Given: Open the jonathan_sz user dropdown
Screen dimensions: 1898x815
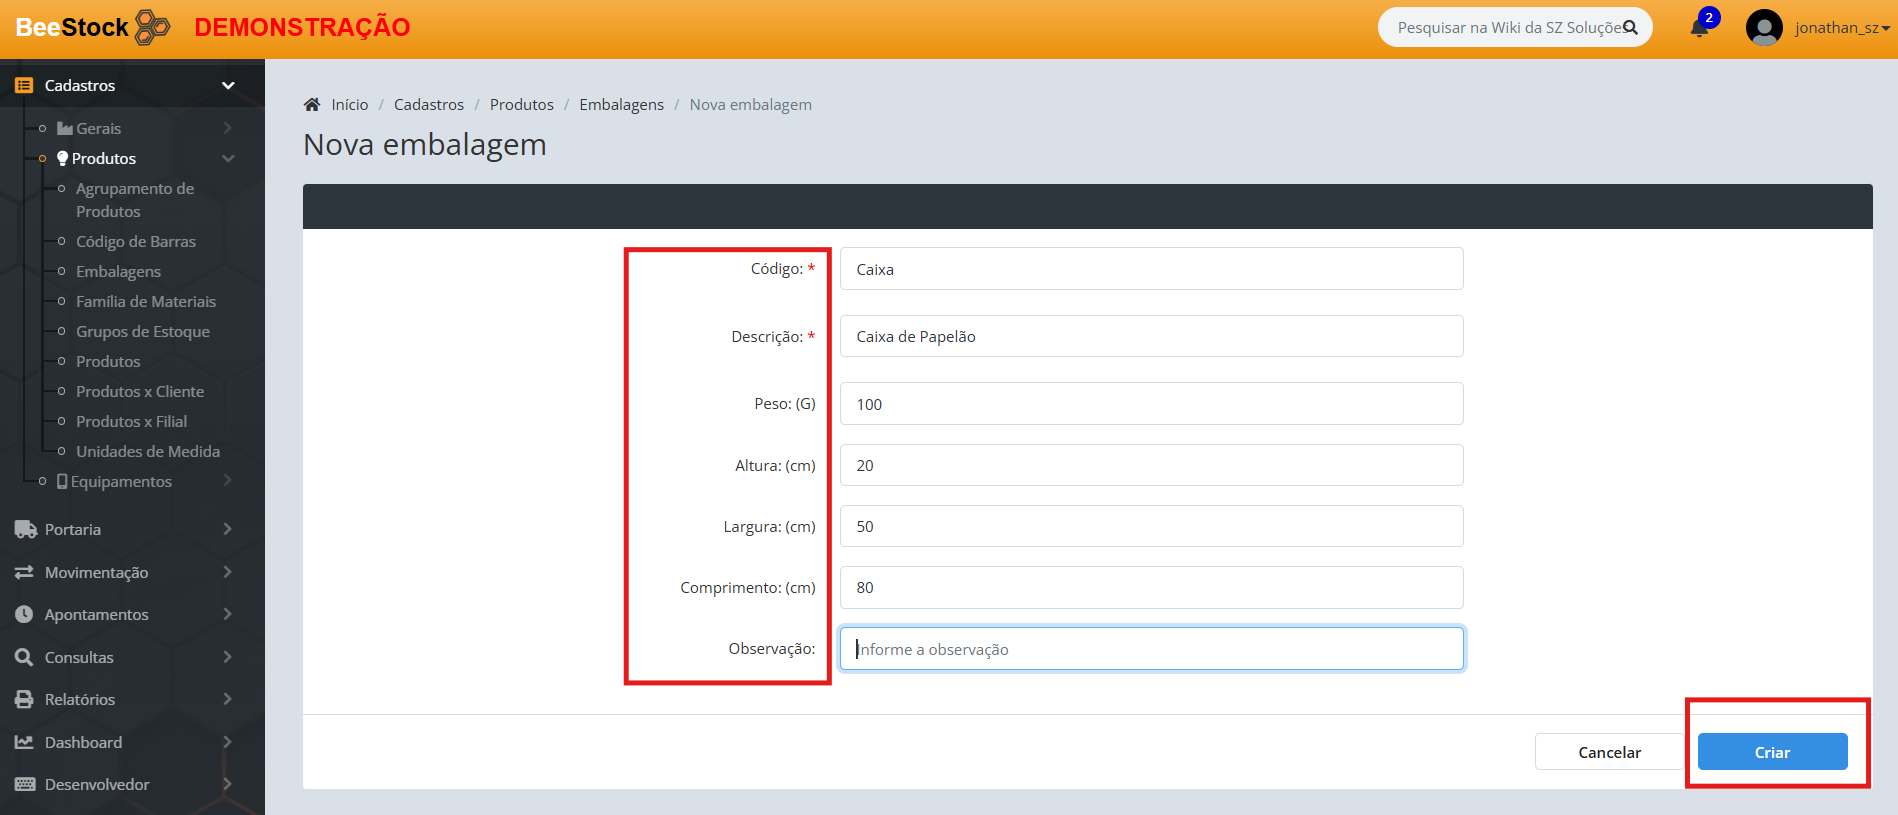Looking at the screenshot, I should [1842, 28].
